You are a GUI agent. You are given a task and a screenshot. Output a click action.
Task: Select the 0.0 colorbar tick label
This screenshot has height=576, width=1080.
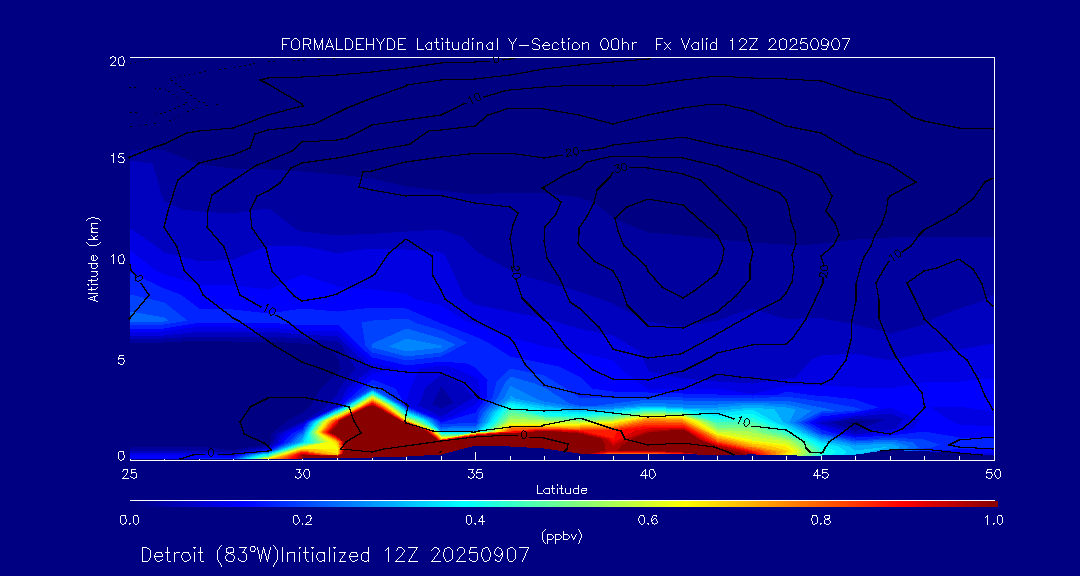click(x=129, y=520)
